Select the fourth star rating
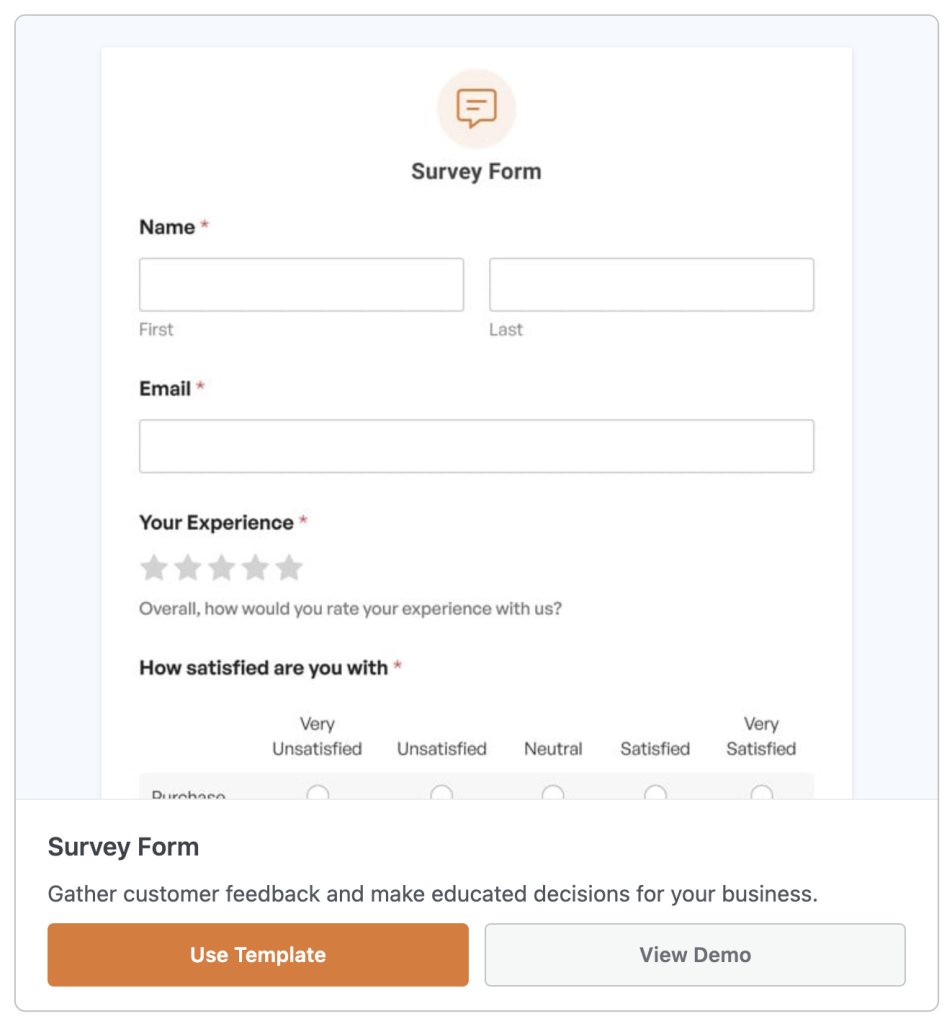952x1024 pixels. 255,567
